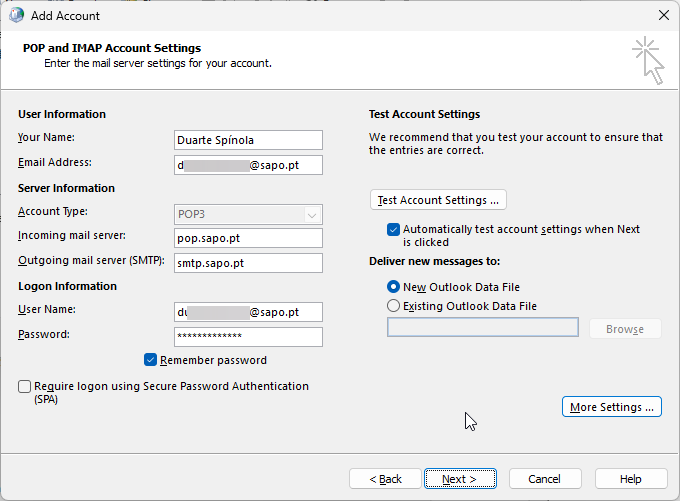Go Back to previous page
This screenshot has width=680, height=501.
tap(385, 479)
